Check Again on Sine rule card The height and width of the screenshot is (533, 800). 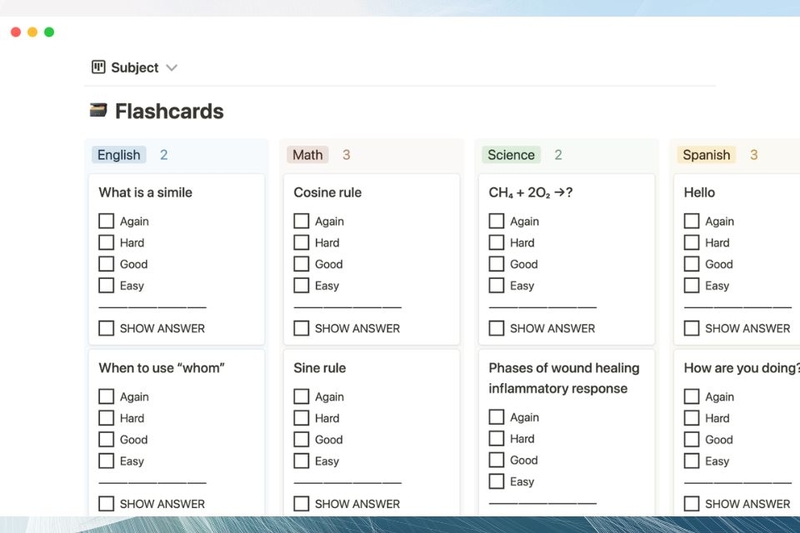[301, 396]
